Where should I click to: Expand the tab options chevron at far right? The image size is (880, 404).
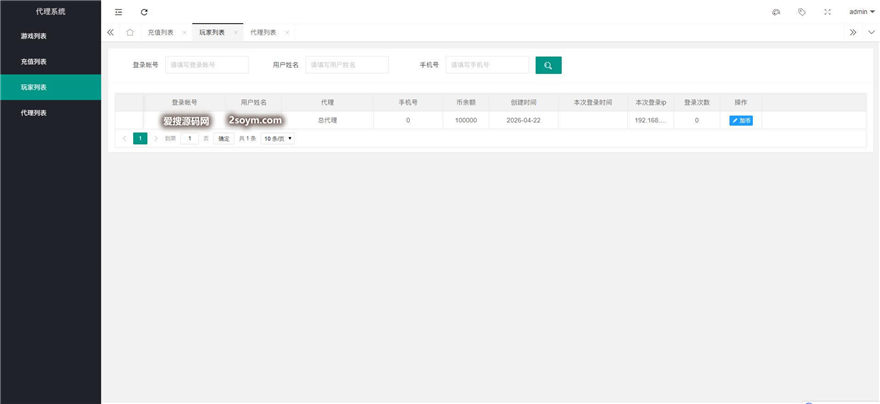pyautogui.click(x=870, y=32)
